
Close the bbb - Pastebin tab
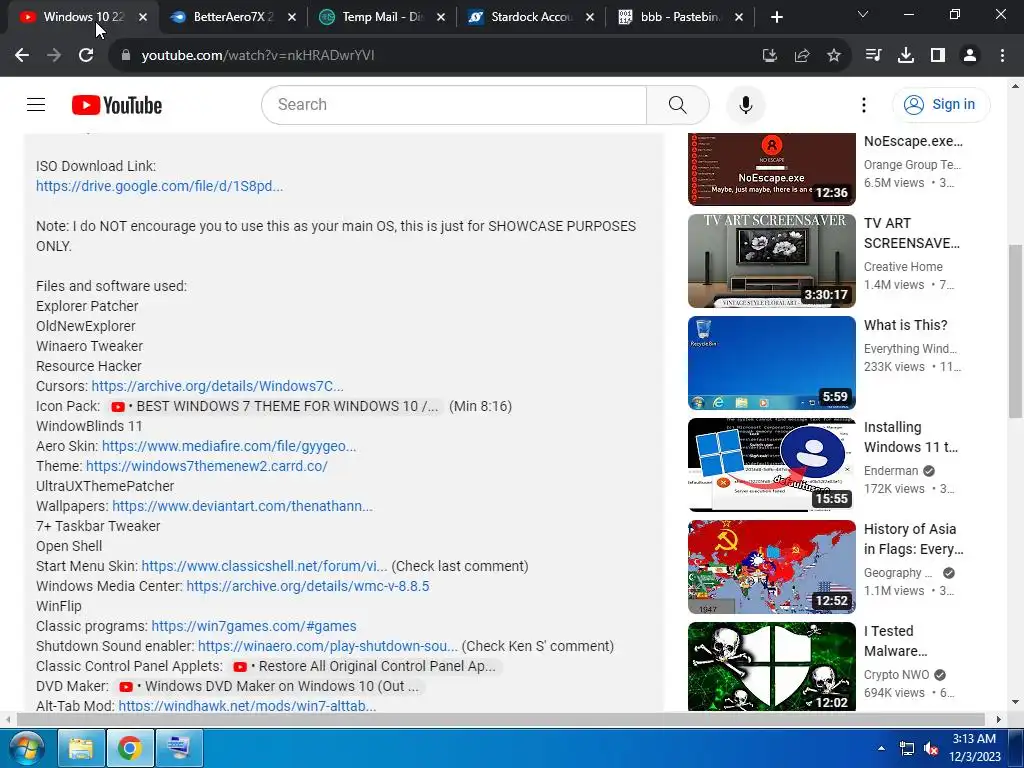[x=739, y=18]
